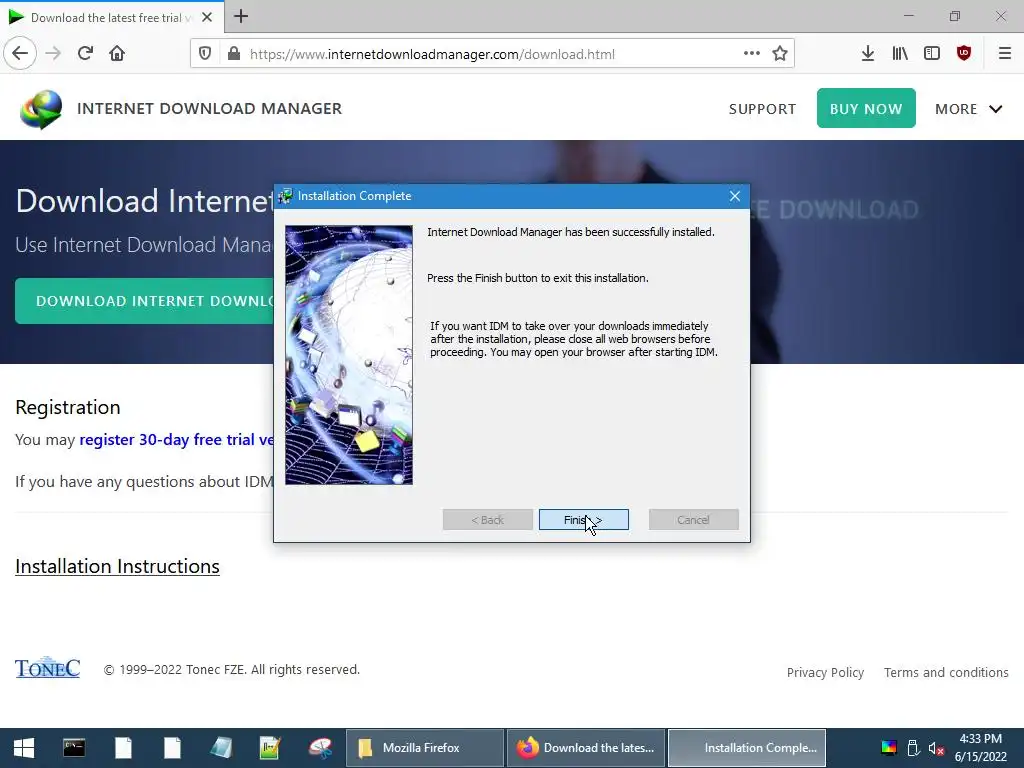This screenshot has height=768, width=1024.
Task: Switch to 'Installation Comple...' taskbar item
Action: click(x=747, y=748)
